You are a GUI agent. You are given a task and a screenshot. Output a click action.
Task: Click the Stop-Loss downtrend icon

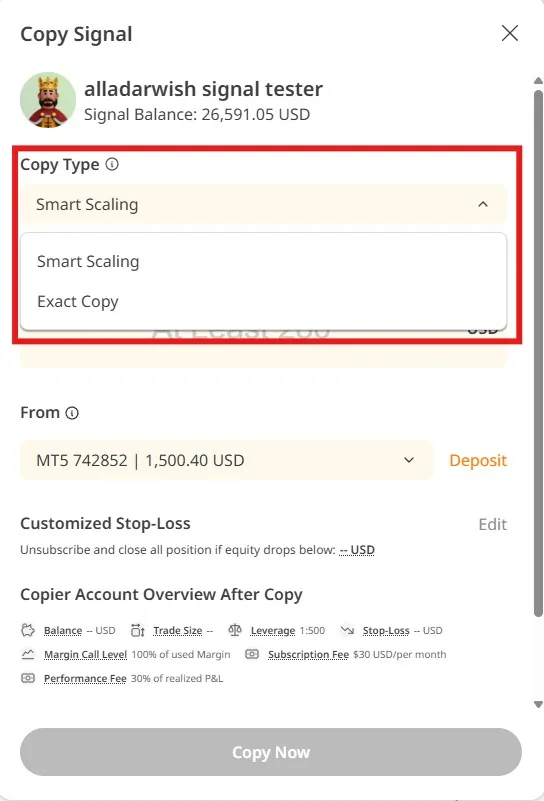point(347,630)
